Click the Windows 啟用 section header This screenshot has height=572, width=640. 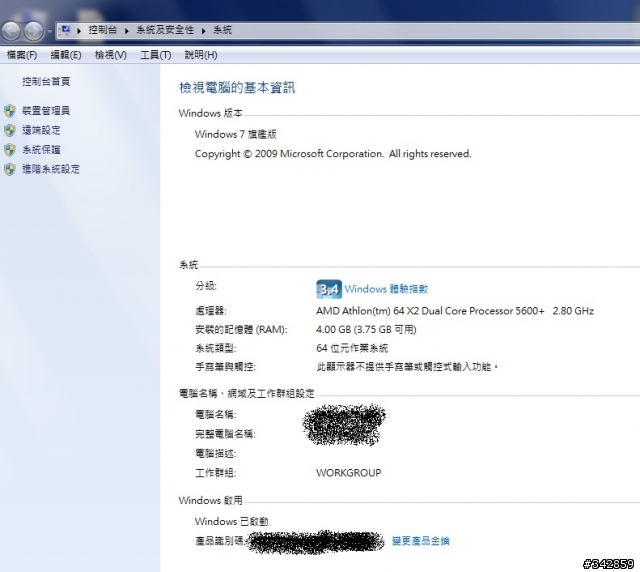click(x=211, y=500)
